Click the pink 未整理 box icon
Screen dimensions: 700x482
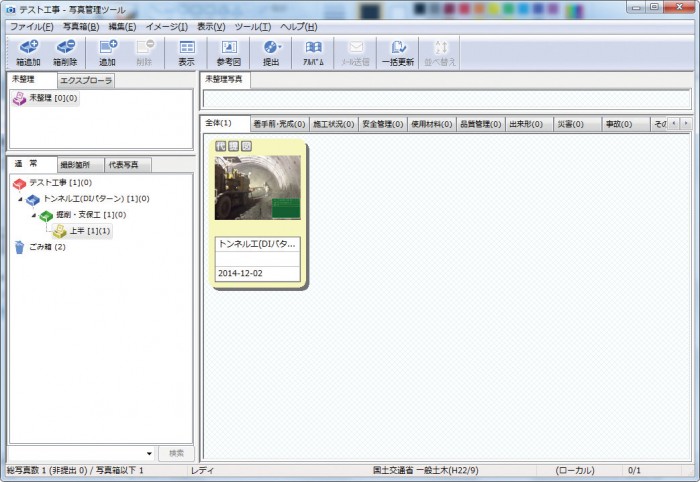click(19, 99)
